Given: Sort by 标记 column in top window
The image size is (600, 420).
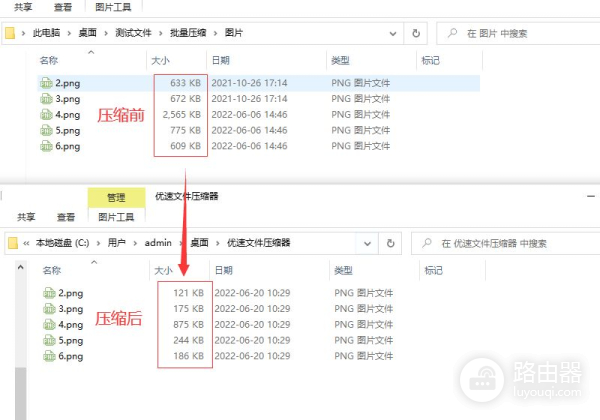Looking at the screenshot, I should (x=430, y=60).
